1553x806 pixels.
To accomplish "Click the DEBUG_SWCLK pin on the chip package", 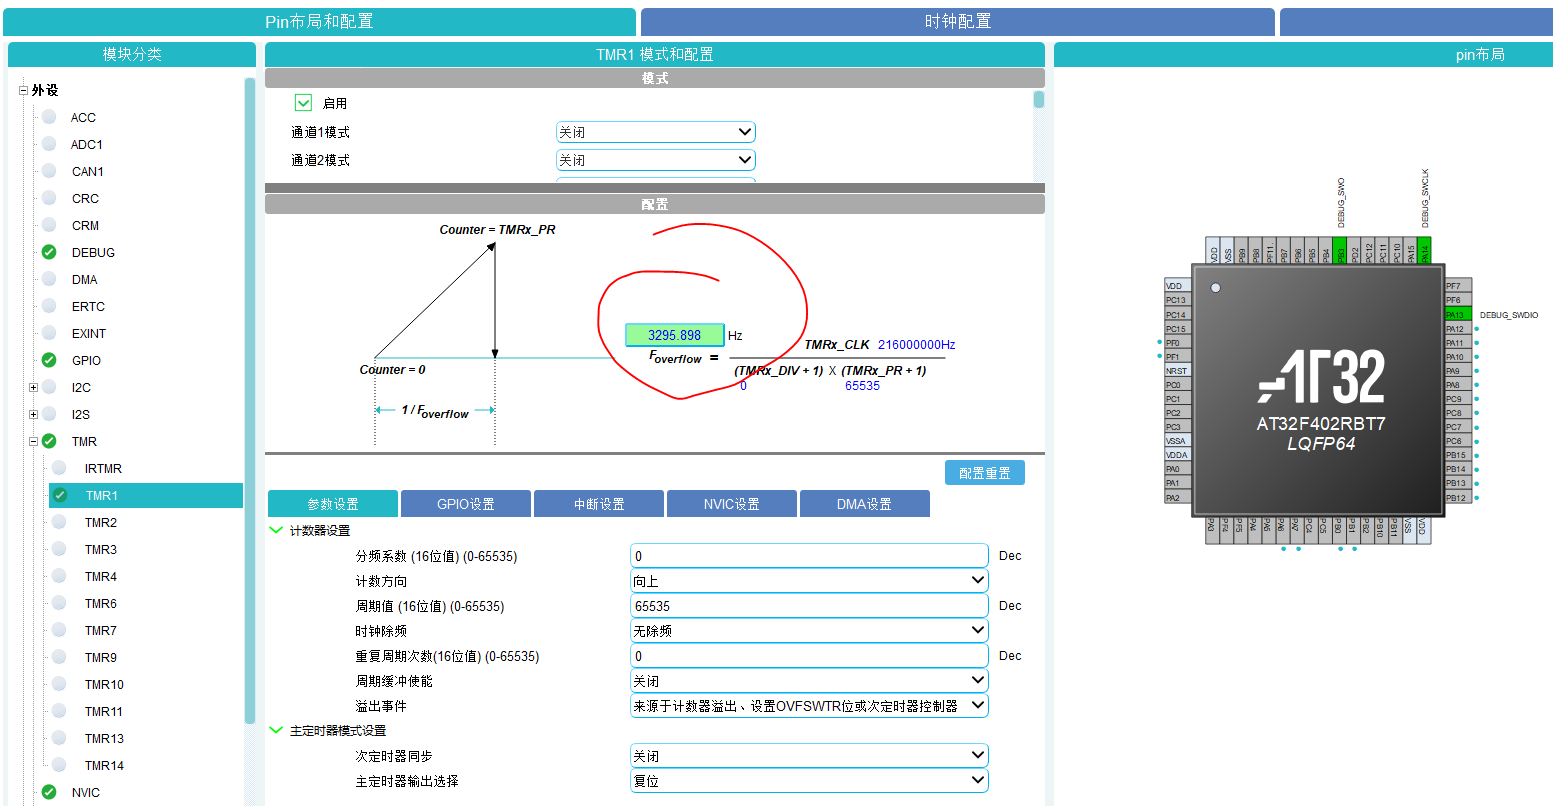I will pos(1423,250).
